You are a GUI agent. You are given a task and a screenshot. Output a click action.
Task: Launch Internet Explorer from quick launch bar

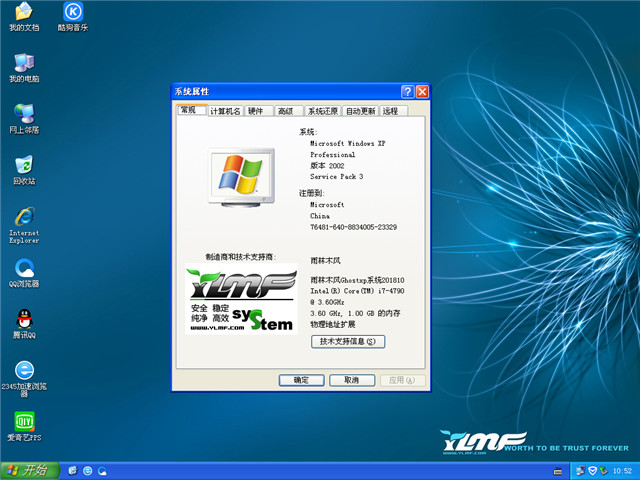73,471
